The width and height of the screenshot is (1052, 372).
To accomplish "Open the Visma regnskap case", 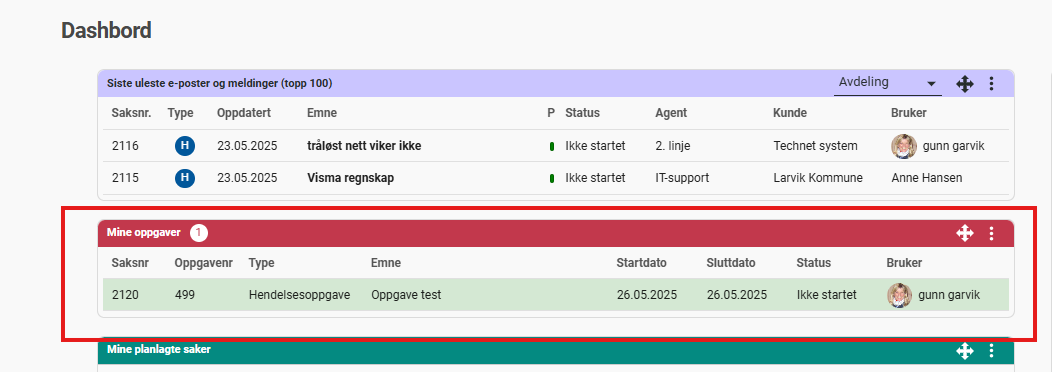I will point(350,178).
